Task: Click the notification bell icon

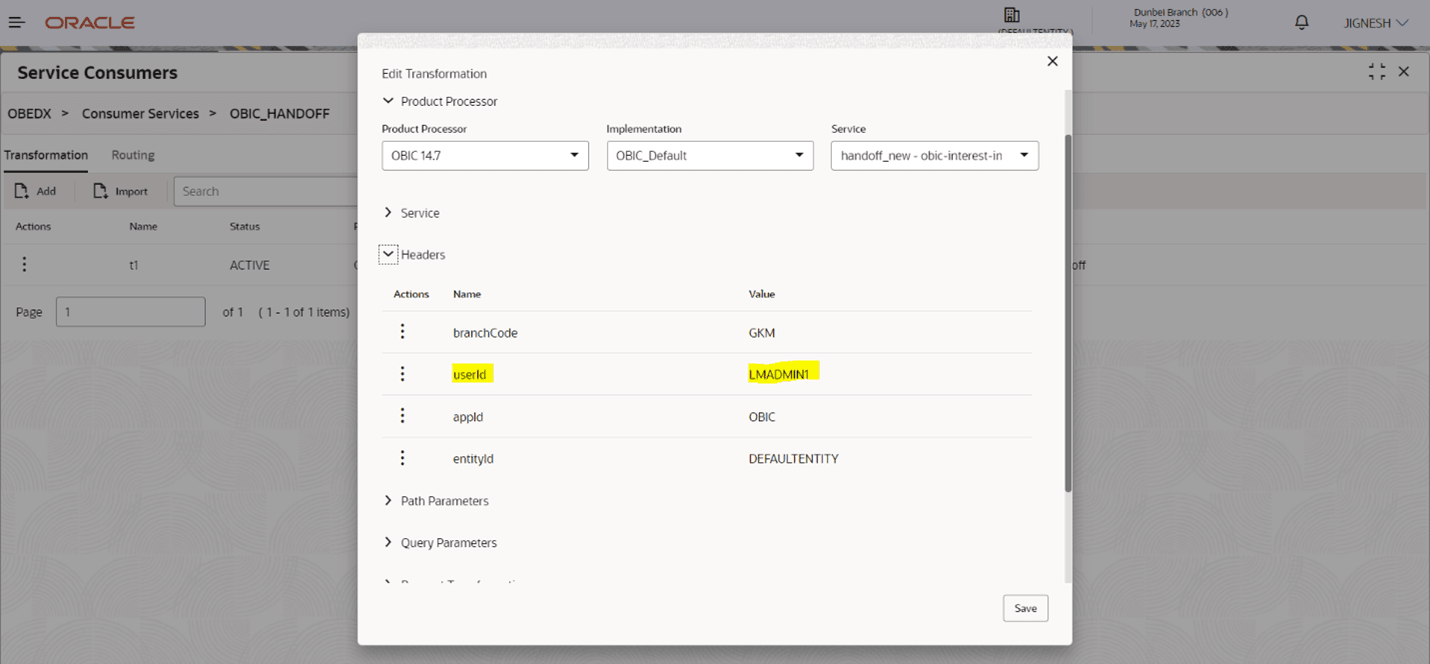Action: pyautogui.click(x=1301, y=22)
